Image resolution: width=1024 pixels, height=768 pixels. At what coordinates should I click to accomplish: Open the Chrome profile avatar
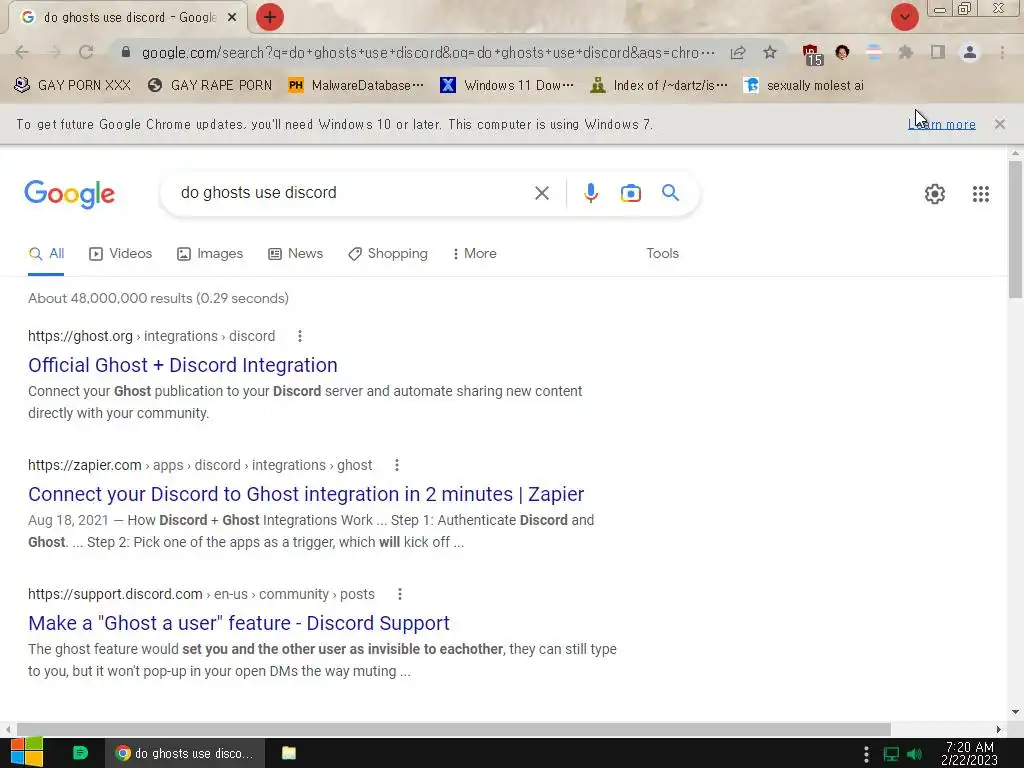click(x=970, y=52)
